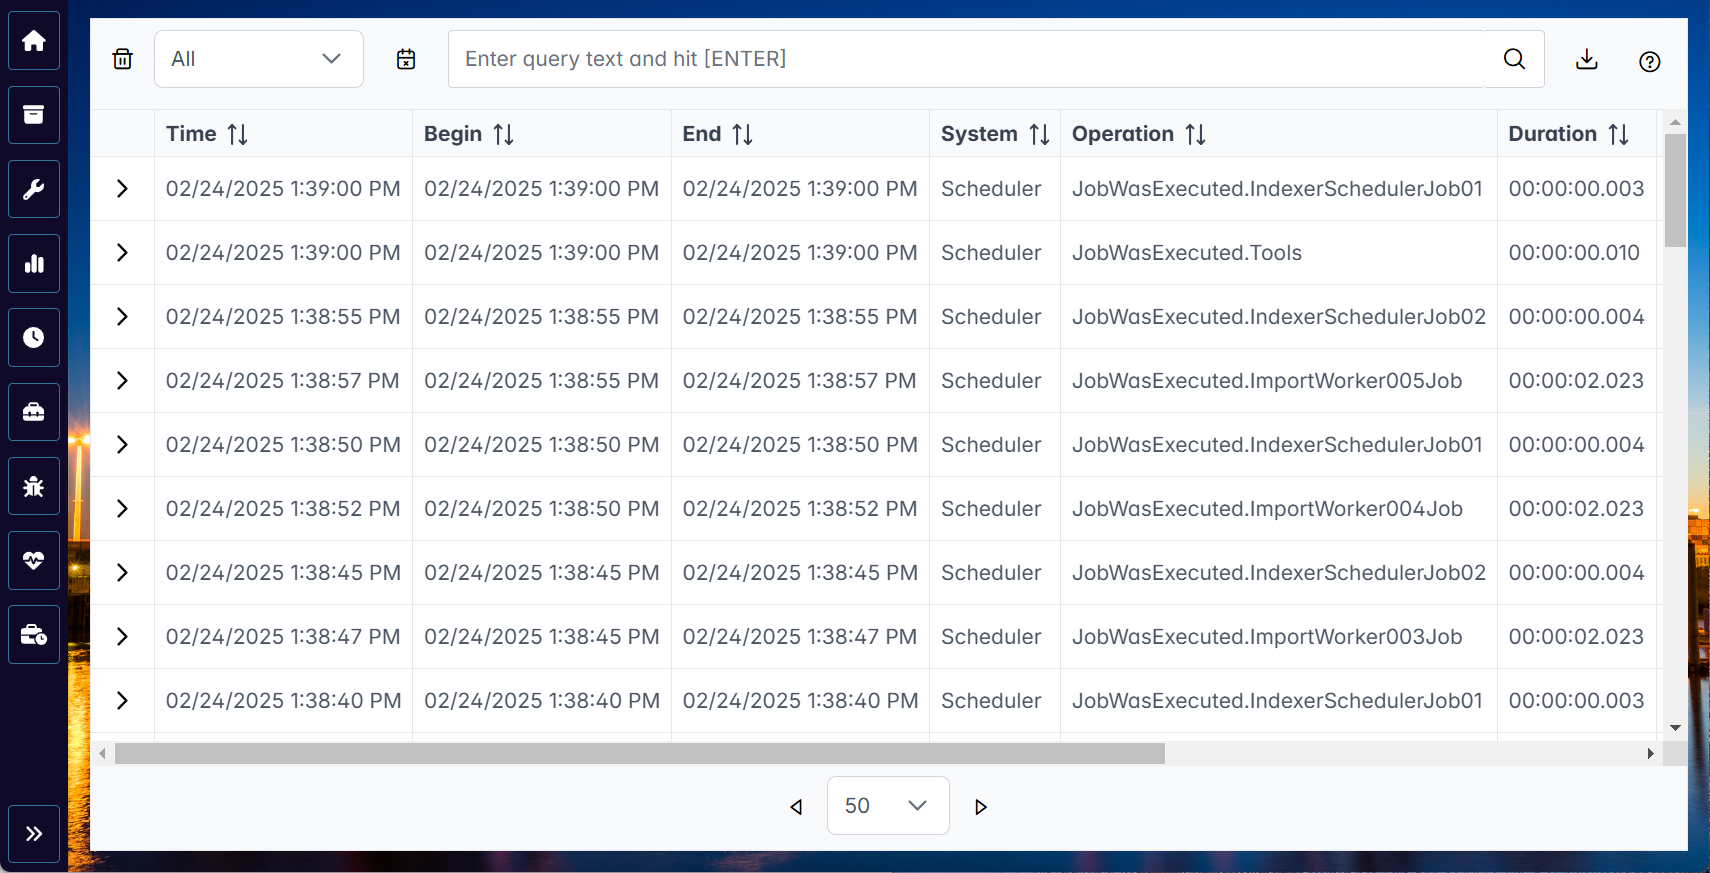Open the help question mark icon
The height and width of the screenshot is (873, 1710).
[1649, 61]
